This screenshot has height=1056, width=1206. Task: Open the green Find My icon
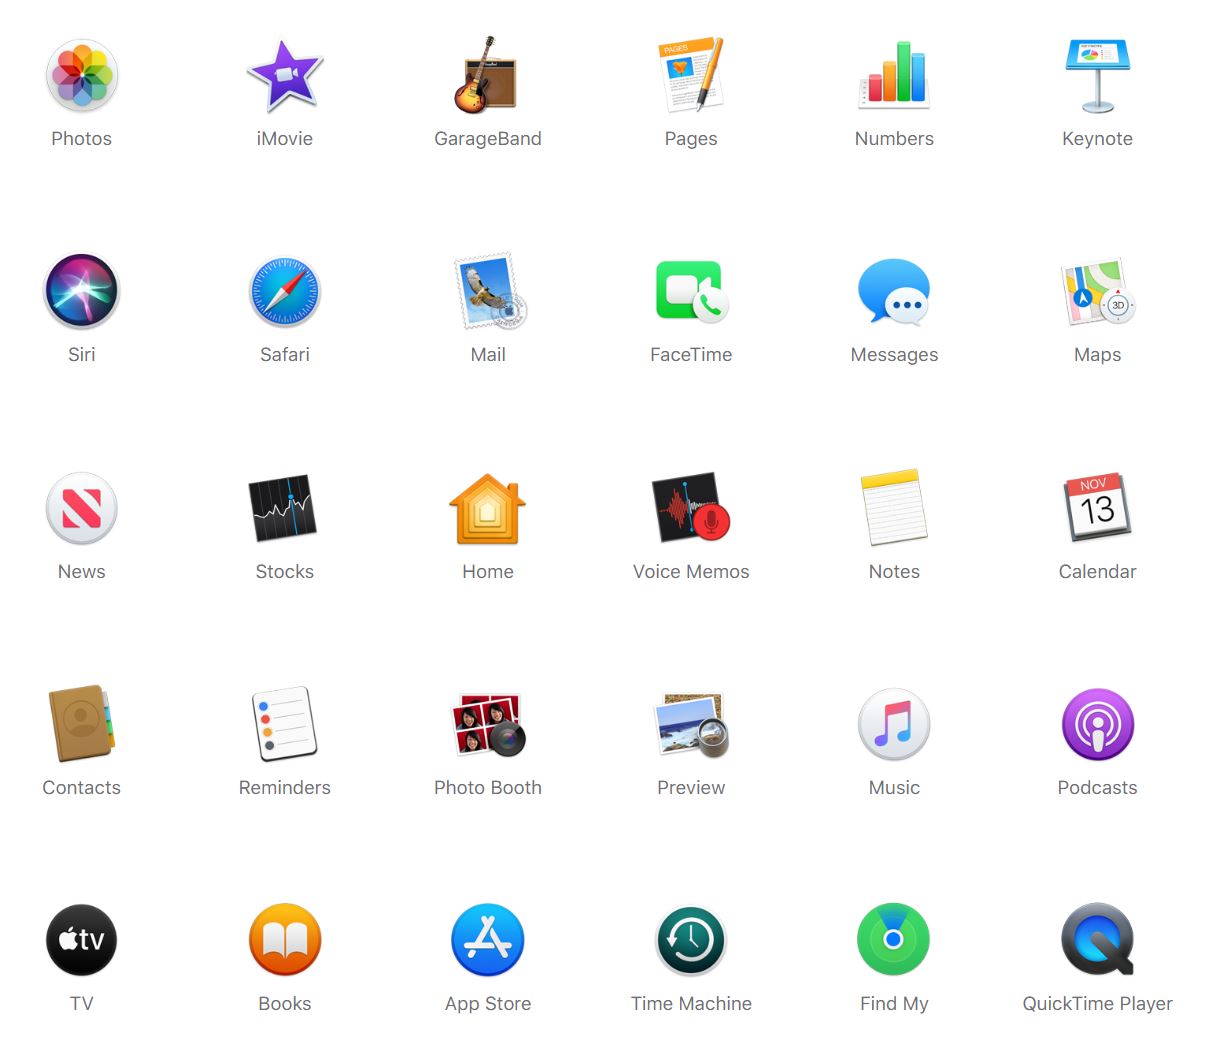pos(895,940)
